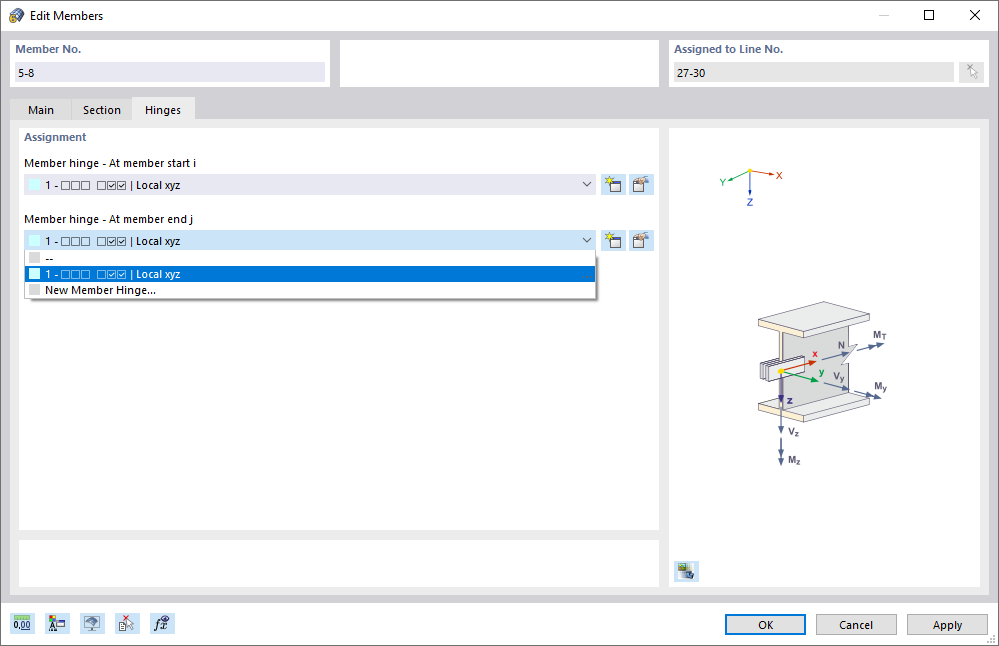Image resolution: width=999 pixels, height=646 pixels.
Task: Choose New Member Hinge from the open list
Action: (100, 289)
